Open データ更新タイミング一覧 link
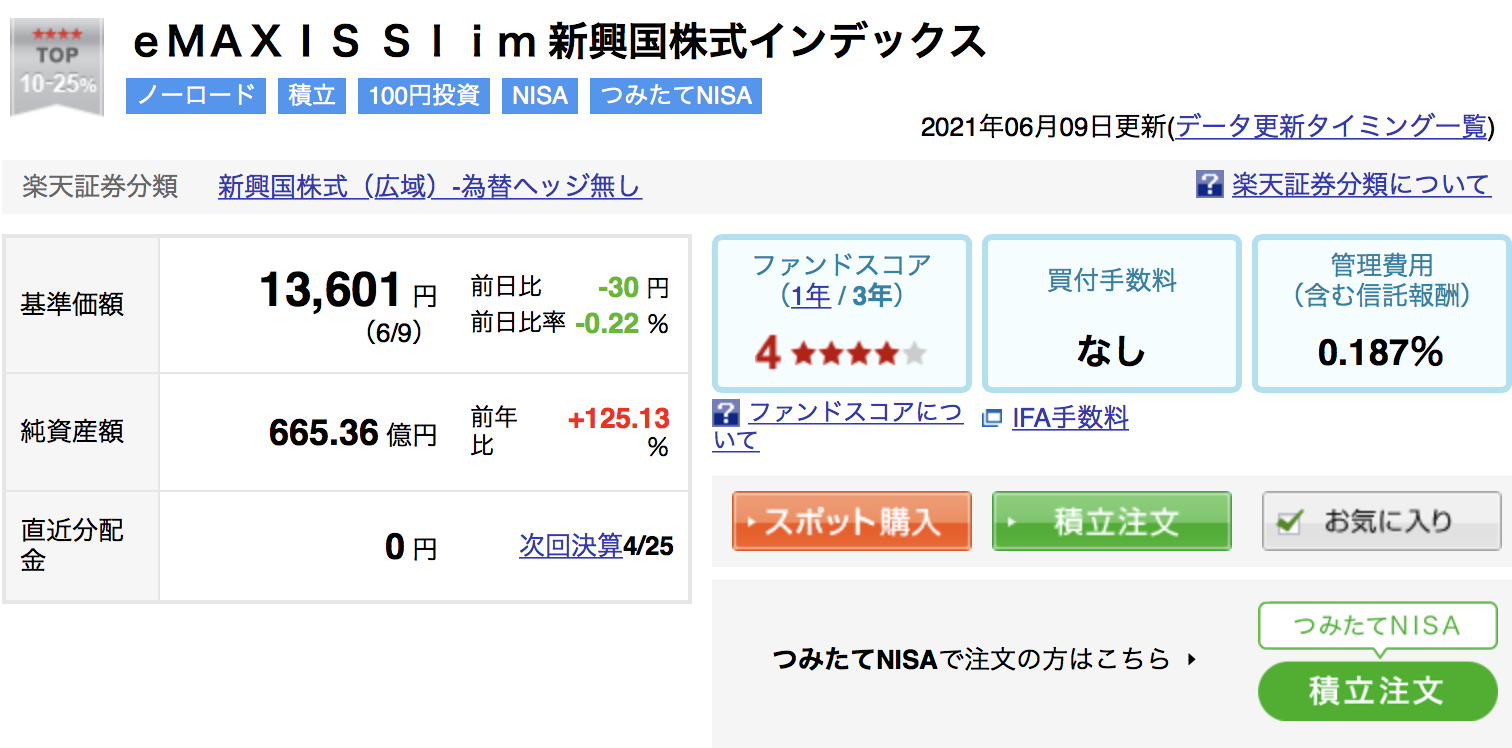 [x=1332, y=127]
